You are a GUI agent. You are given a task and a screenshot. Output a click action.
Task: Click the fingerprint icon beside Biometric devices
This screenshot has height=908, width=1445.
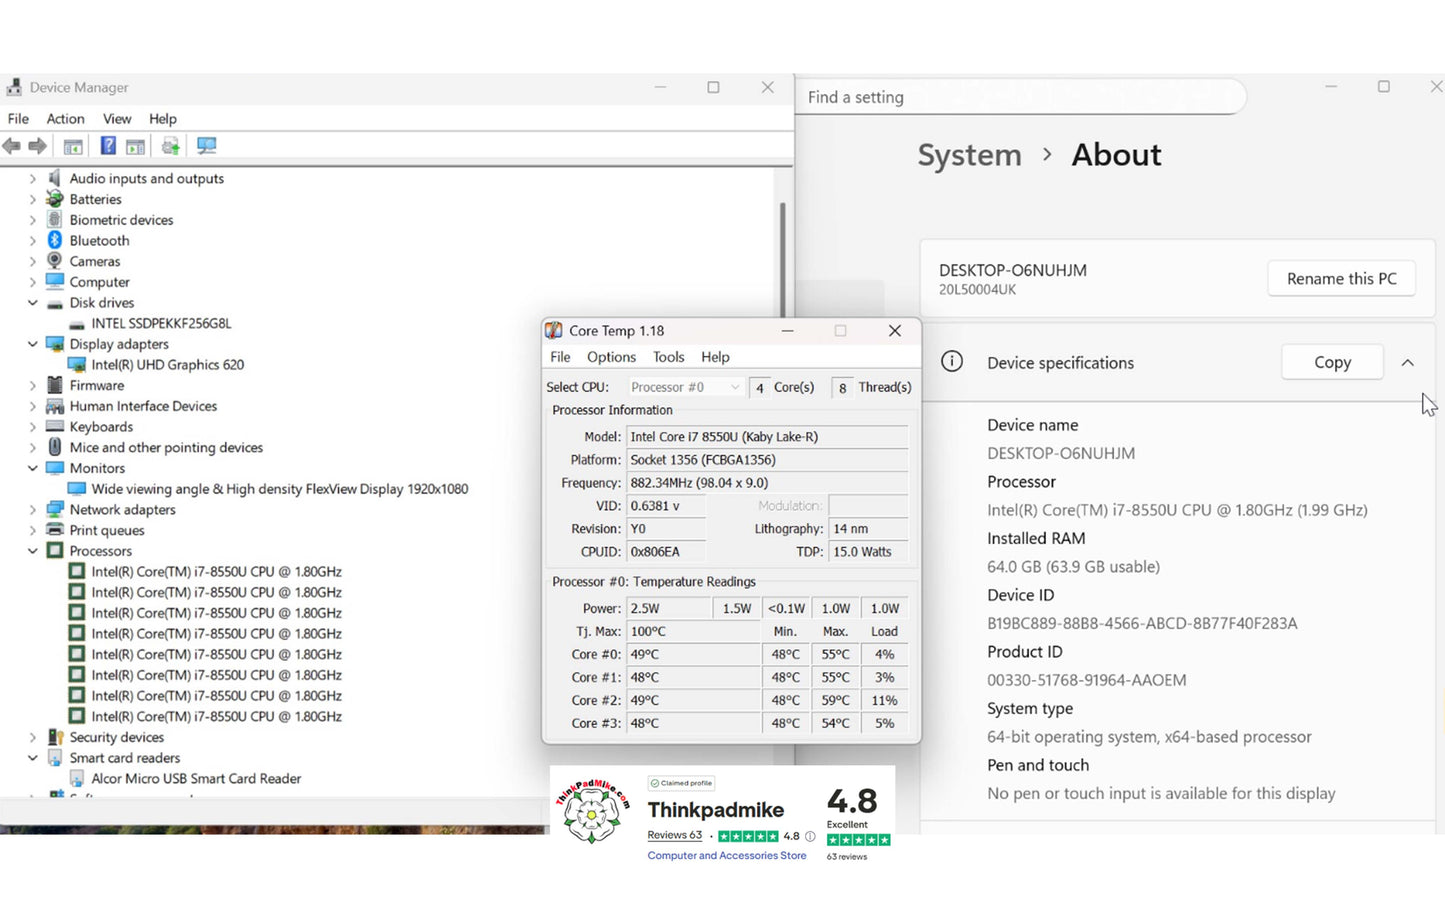pos(55,220)
